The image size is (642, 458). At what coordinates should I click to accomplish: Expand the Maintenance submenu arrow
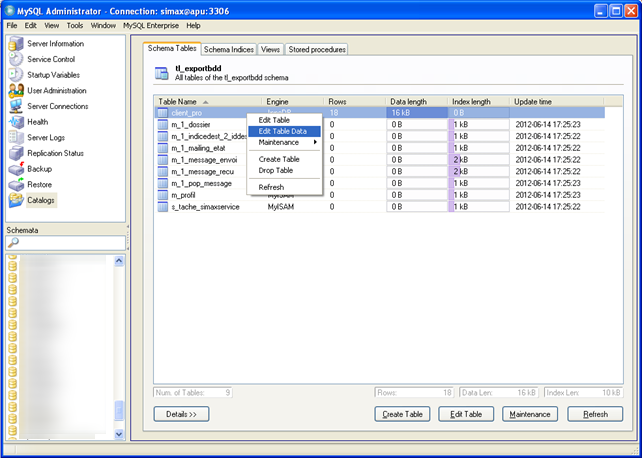pos(316,143)
